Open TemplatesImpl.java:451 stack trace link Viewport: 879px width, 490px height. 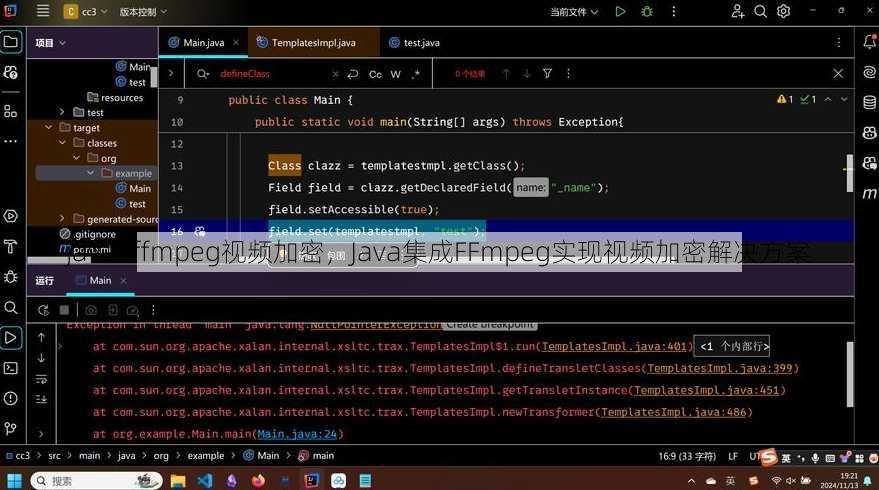pyautogui.click(x=707, y=390)
